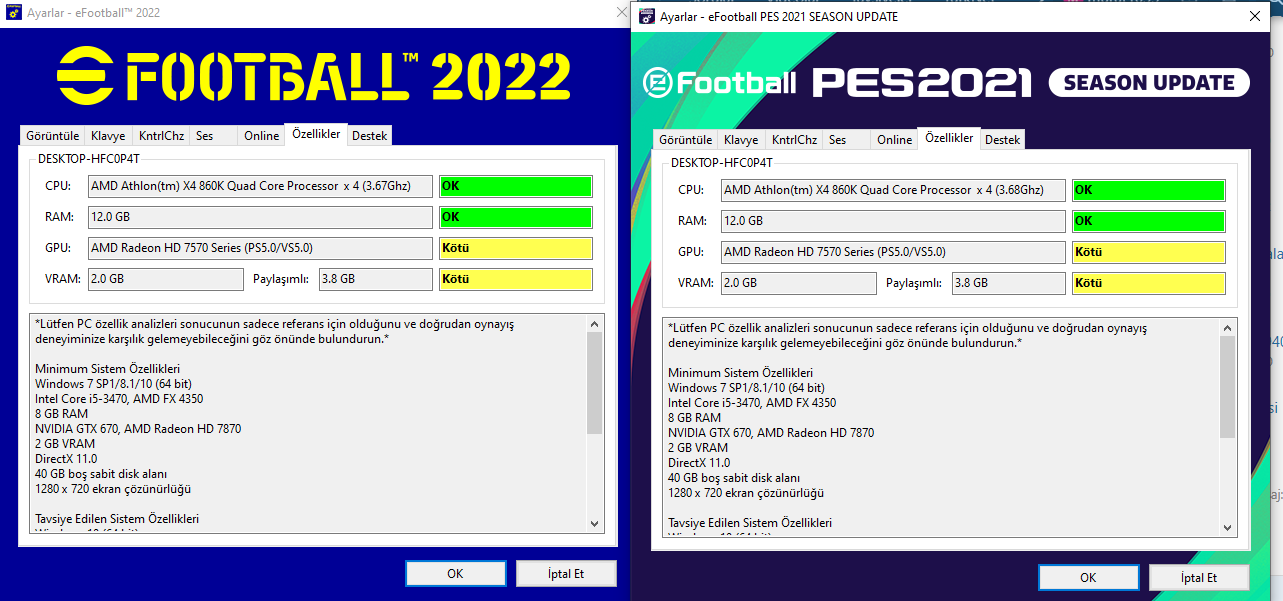Click scroll down arrow in eFootball 2022 text box
1283x601 pixels.
click(x=595, y=523)
